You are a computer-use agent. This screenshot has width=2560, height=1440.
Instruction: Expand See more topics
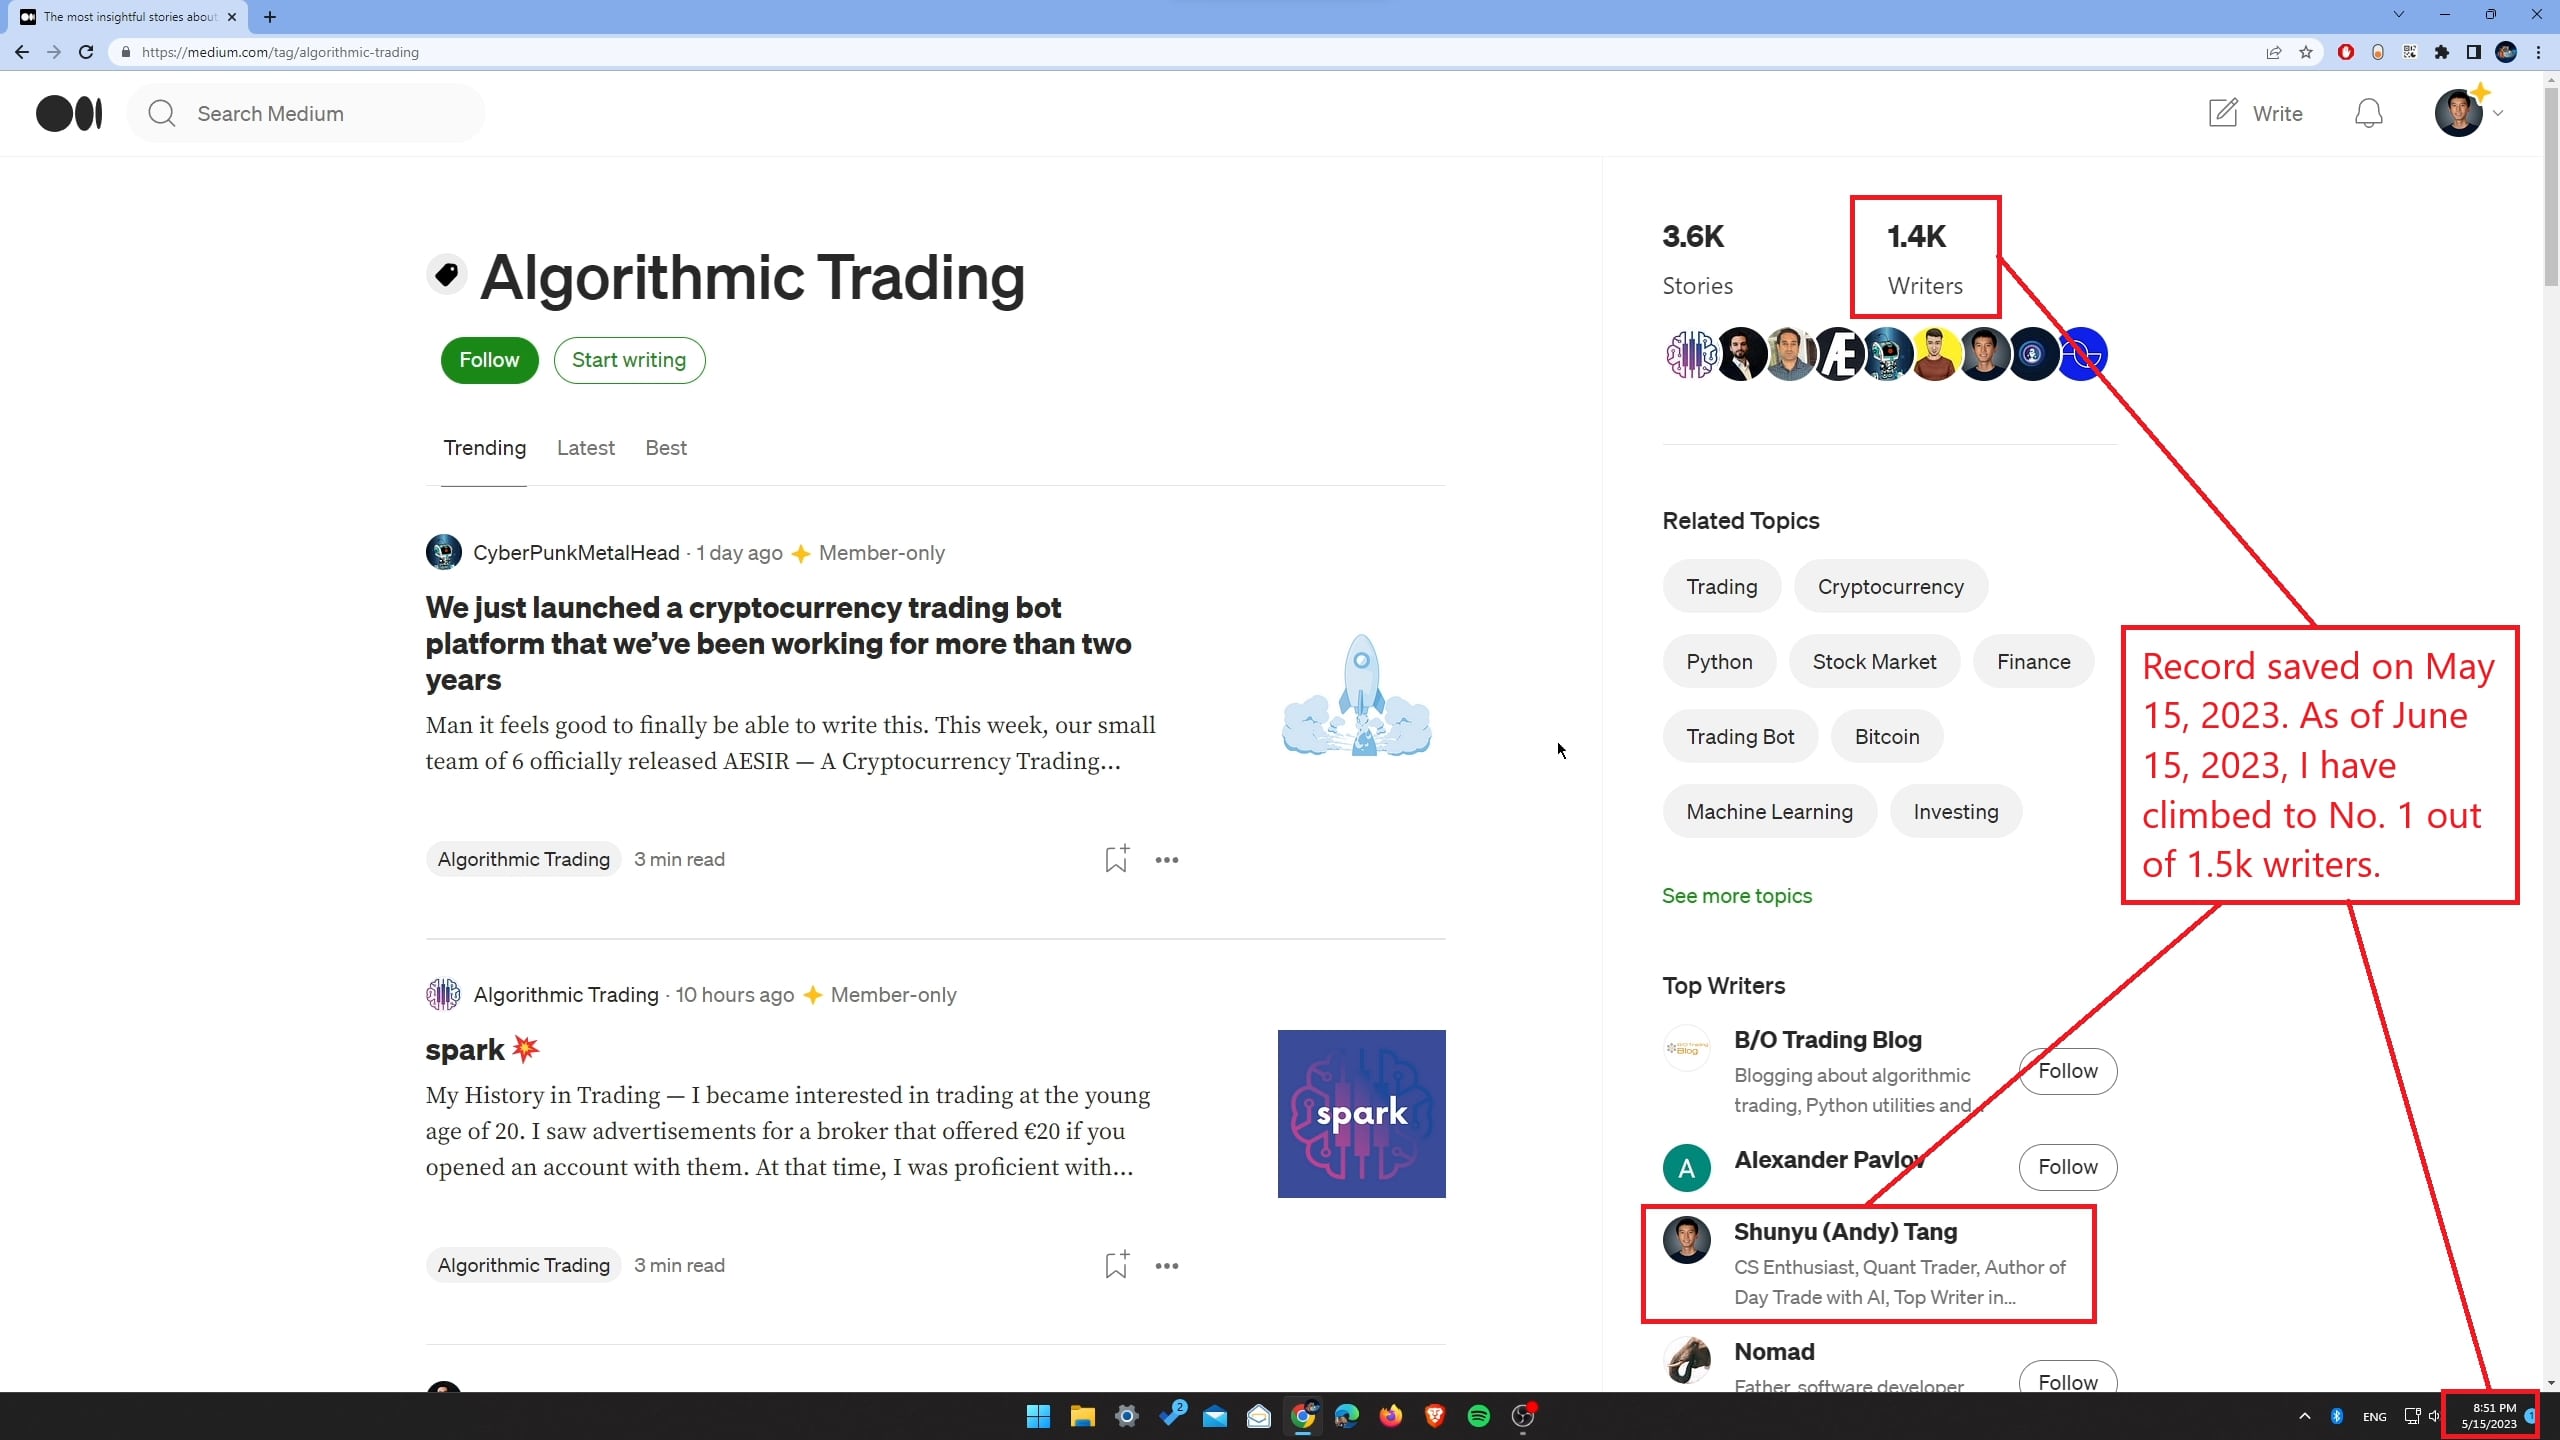click(1736, 896)
